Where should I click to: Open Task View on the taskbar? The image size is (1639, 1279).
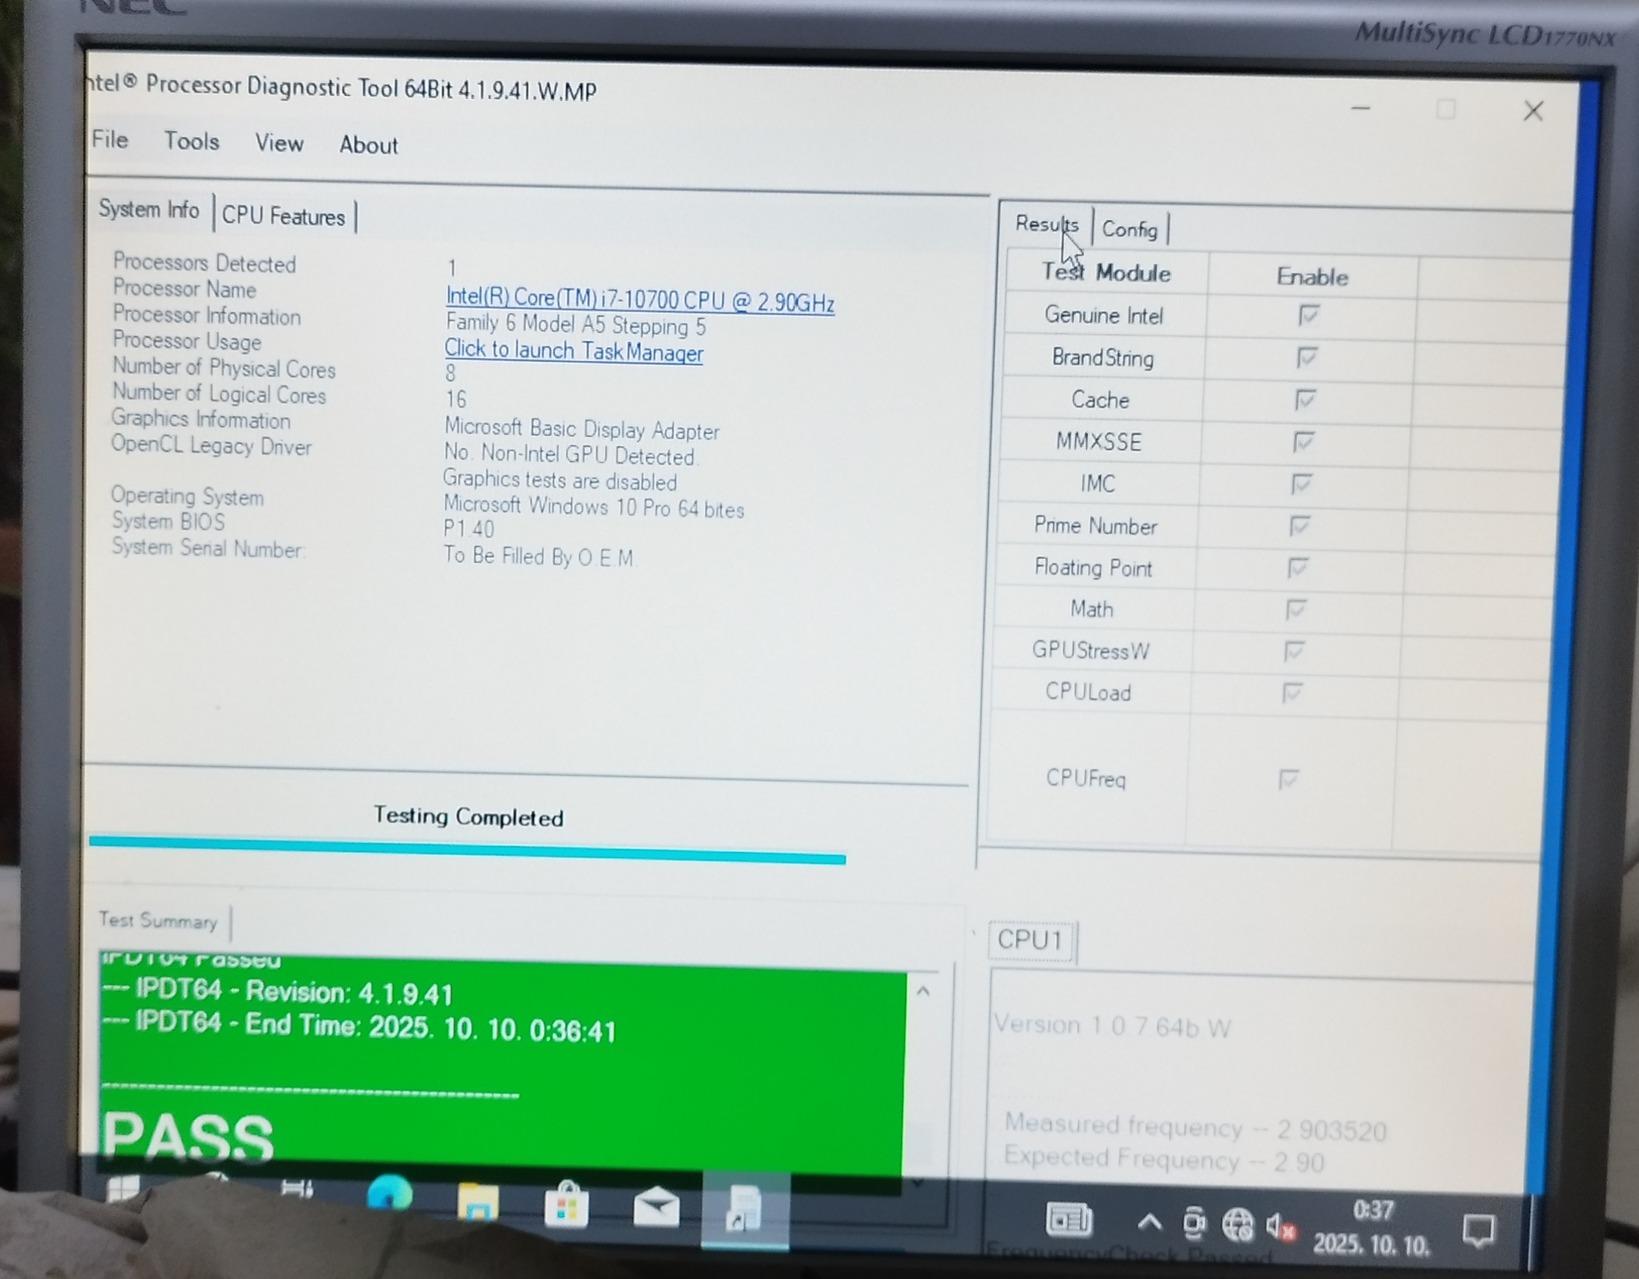297,1188
